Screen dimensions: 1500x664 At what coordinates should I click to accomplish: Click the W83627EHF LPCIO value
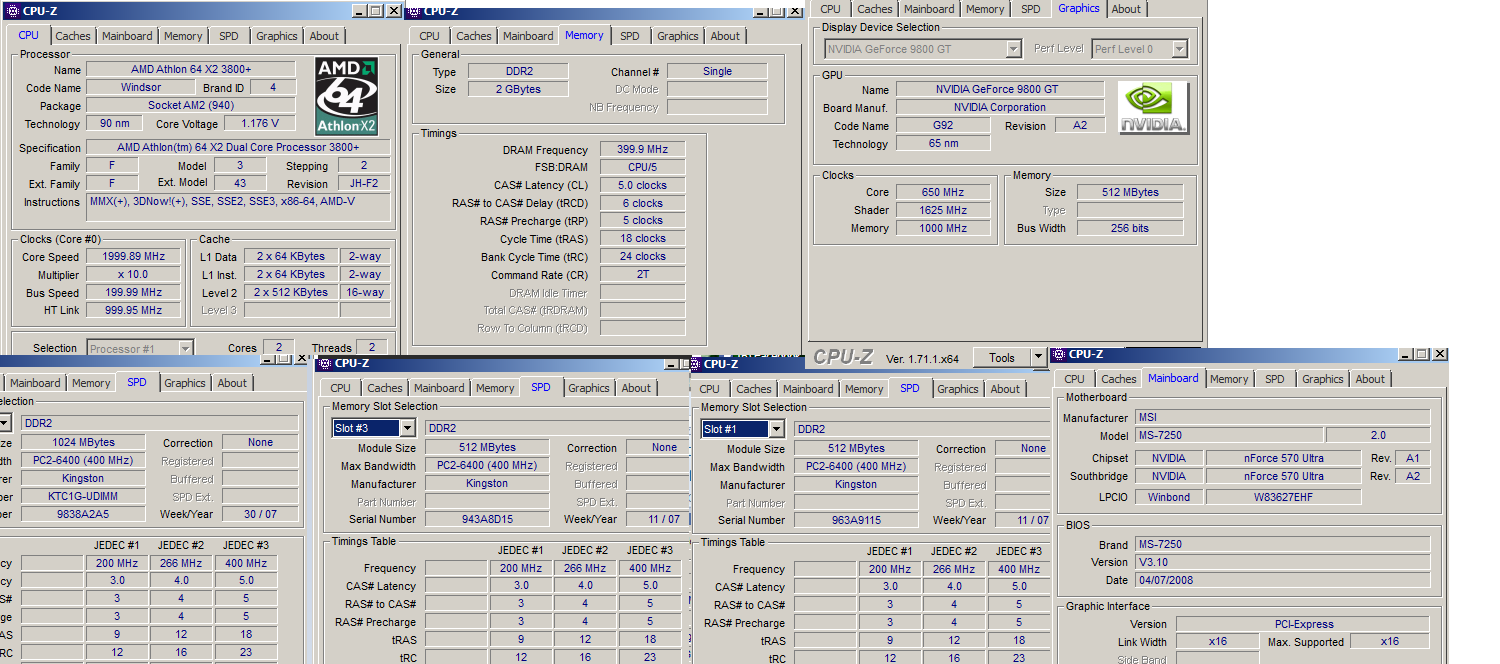(1282, 497)
